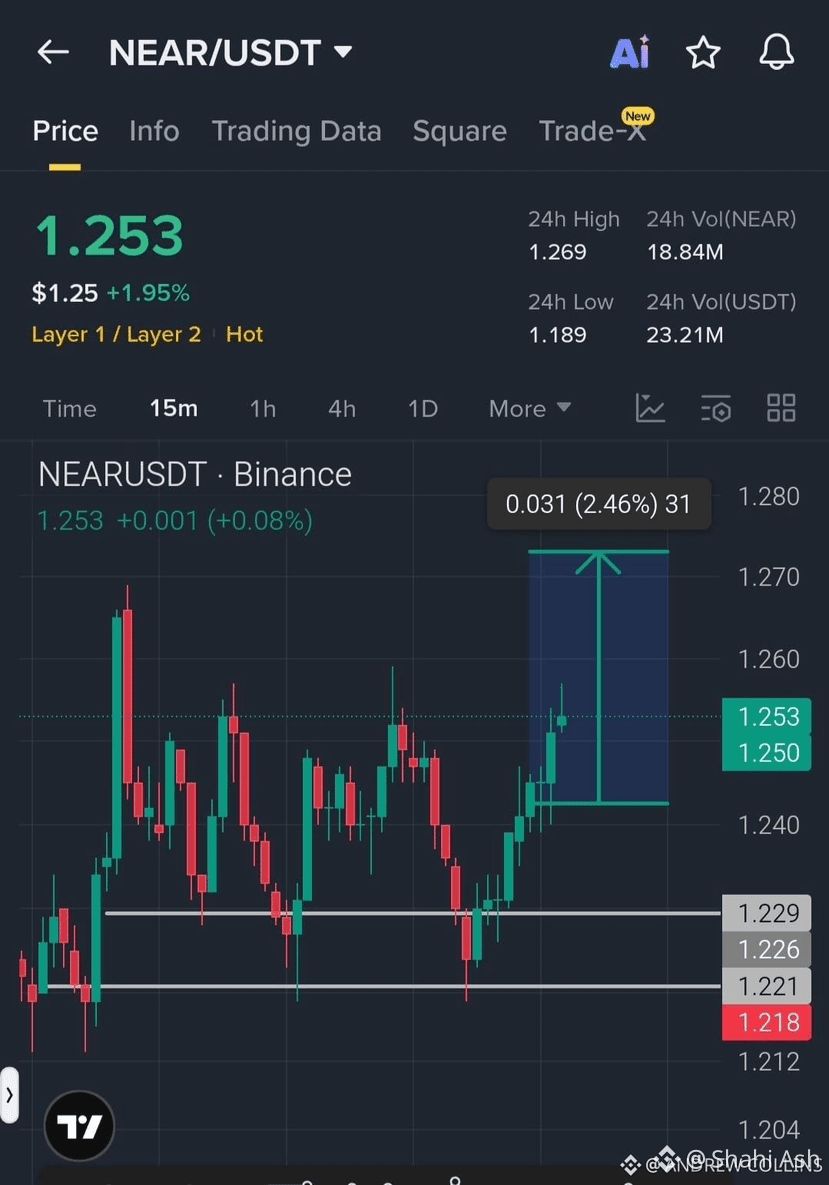The height and width of the screenshot is (1185, 829).
Task: Click the large green 1.253 price
Action: (x=110, y=235)
